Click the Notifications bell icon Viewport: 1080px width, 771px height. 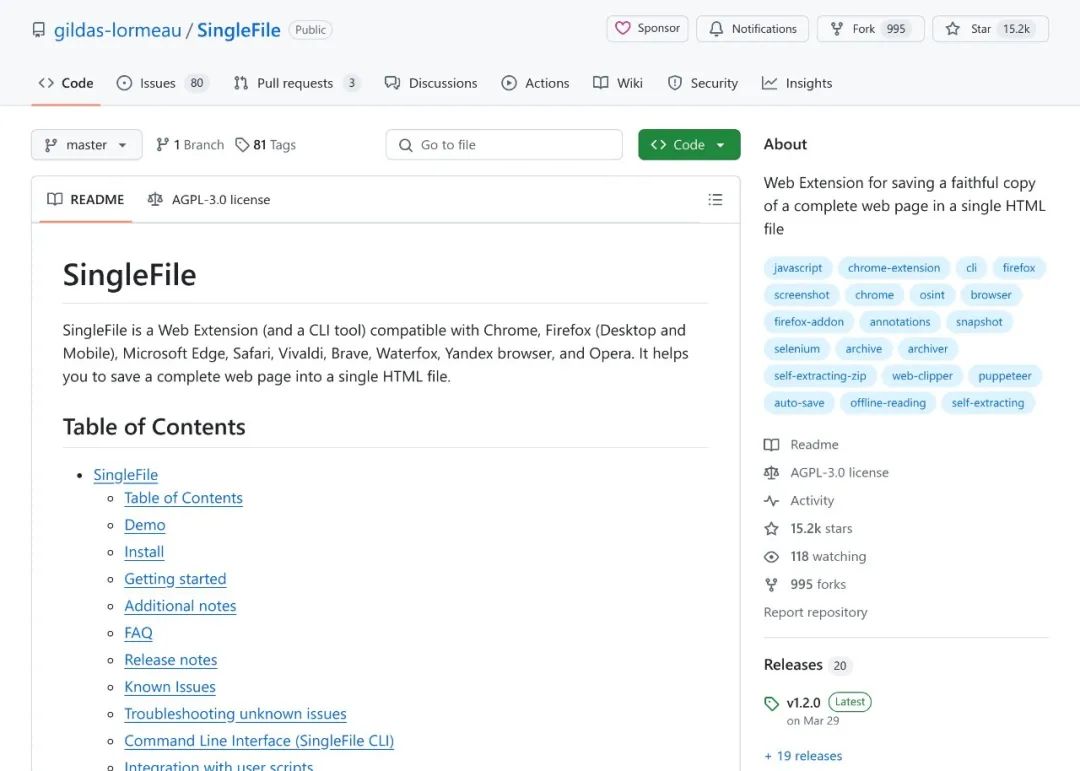(x=716, y=29)
